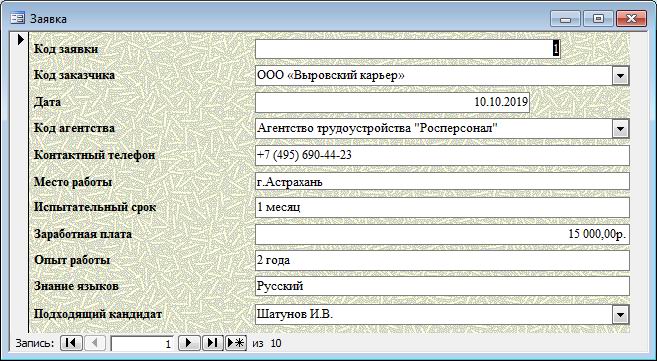The image size is (657, 361).
Task: Open the Код агентства dropdown
Action: click(621, 129)
